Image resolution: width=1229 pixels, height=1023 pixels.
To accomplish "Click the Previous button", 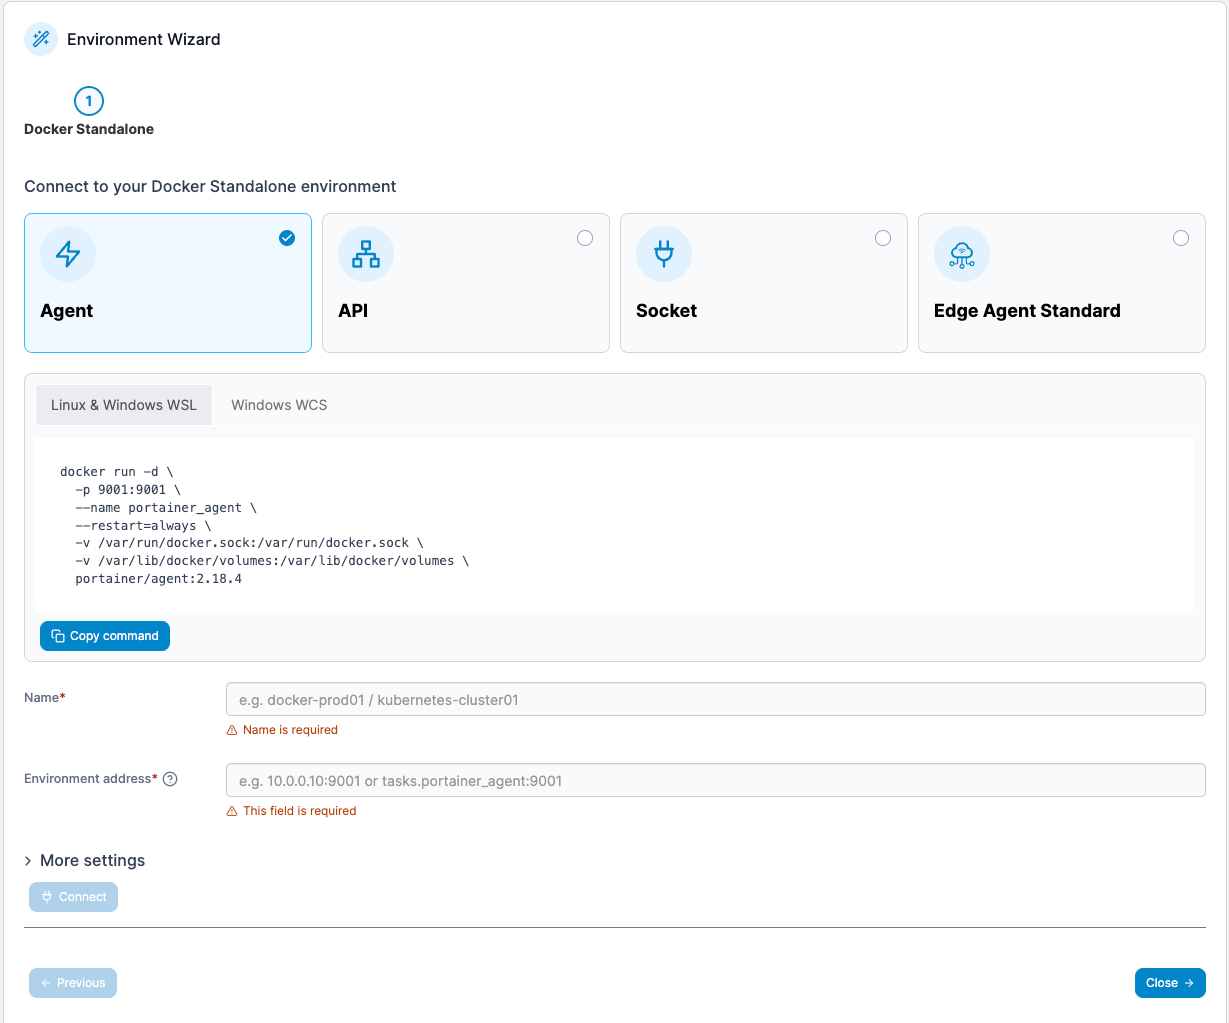I will (x=73, y=983).
